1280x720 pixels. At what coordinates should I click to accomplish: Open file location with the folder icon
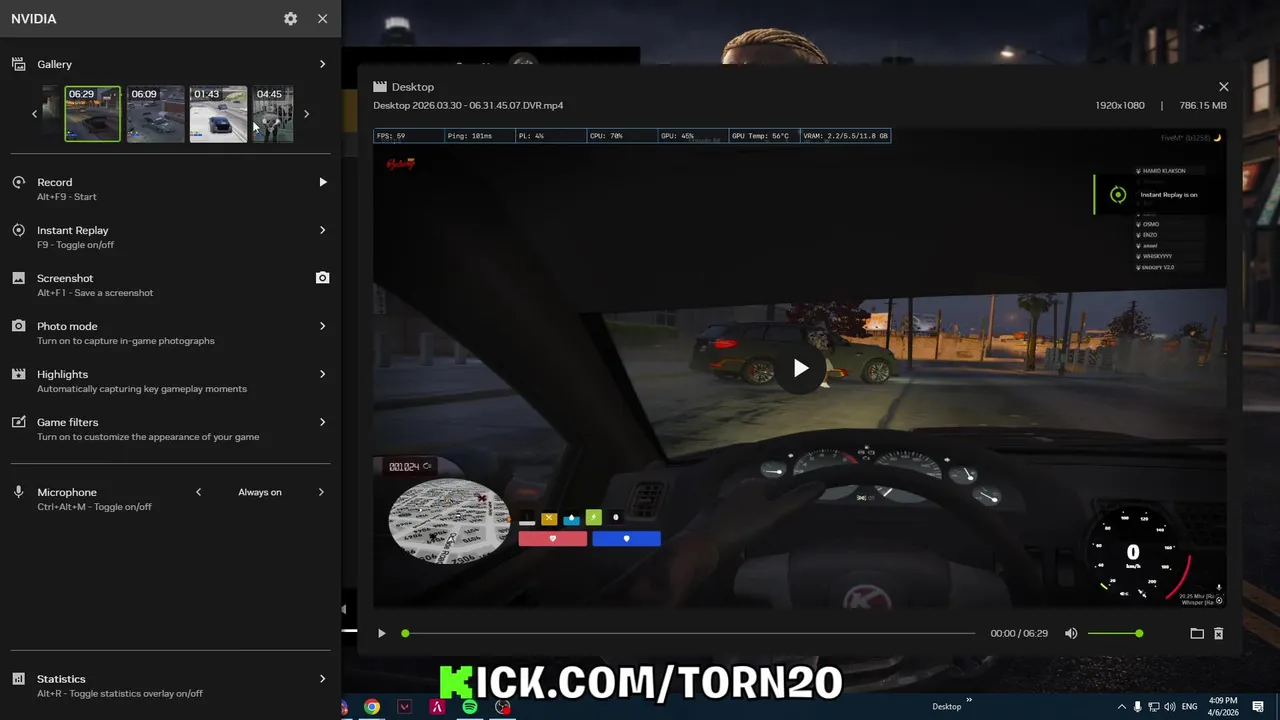pyautogui.click(x=1197, y=633)
